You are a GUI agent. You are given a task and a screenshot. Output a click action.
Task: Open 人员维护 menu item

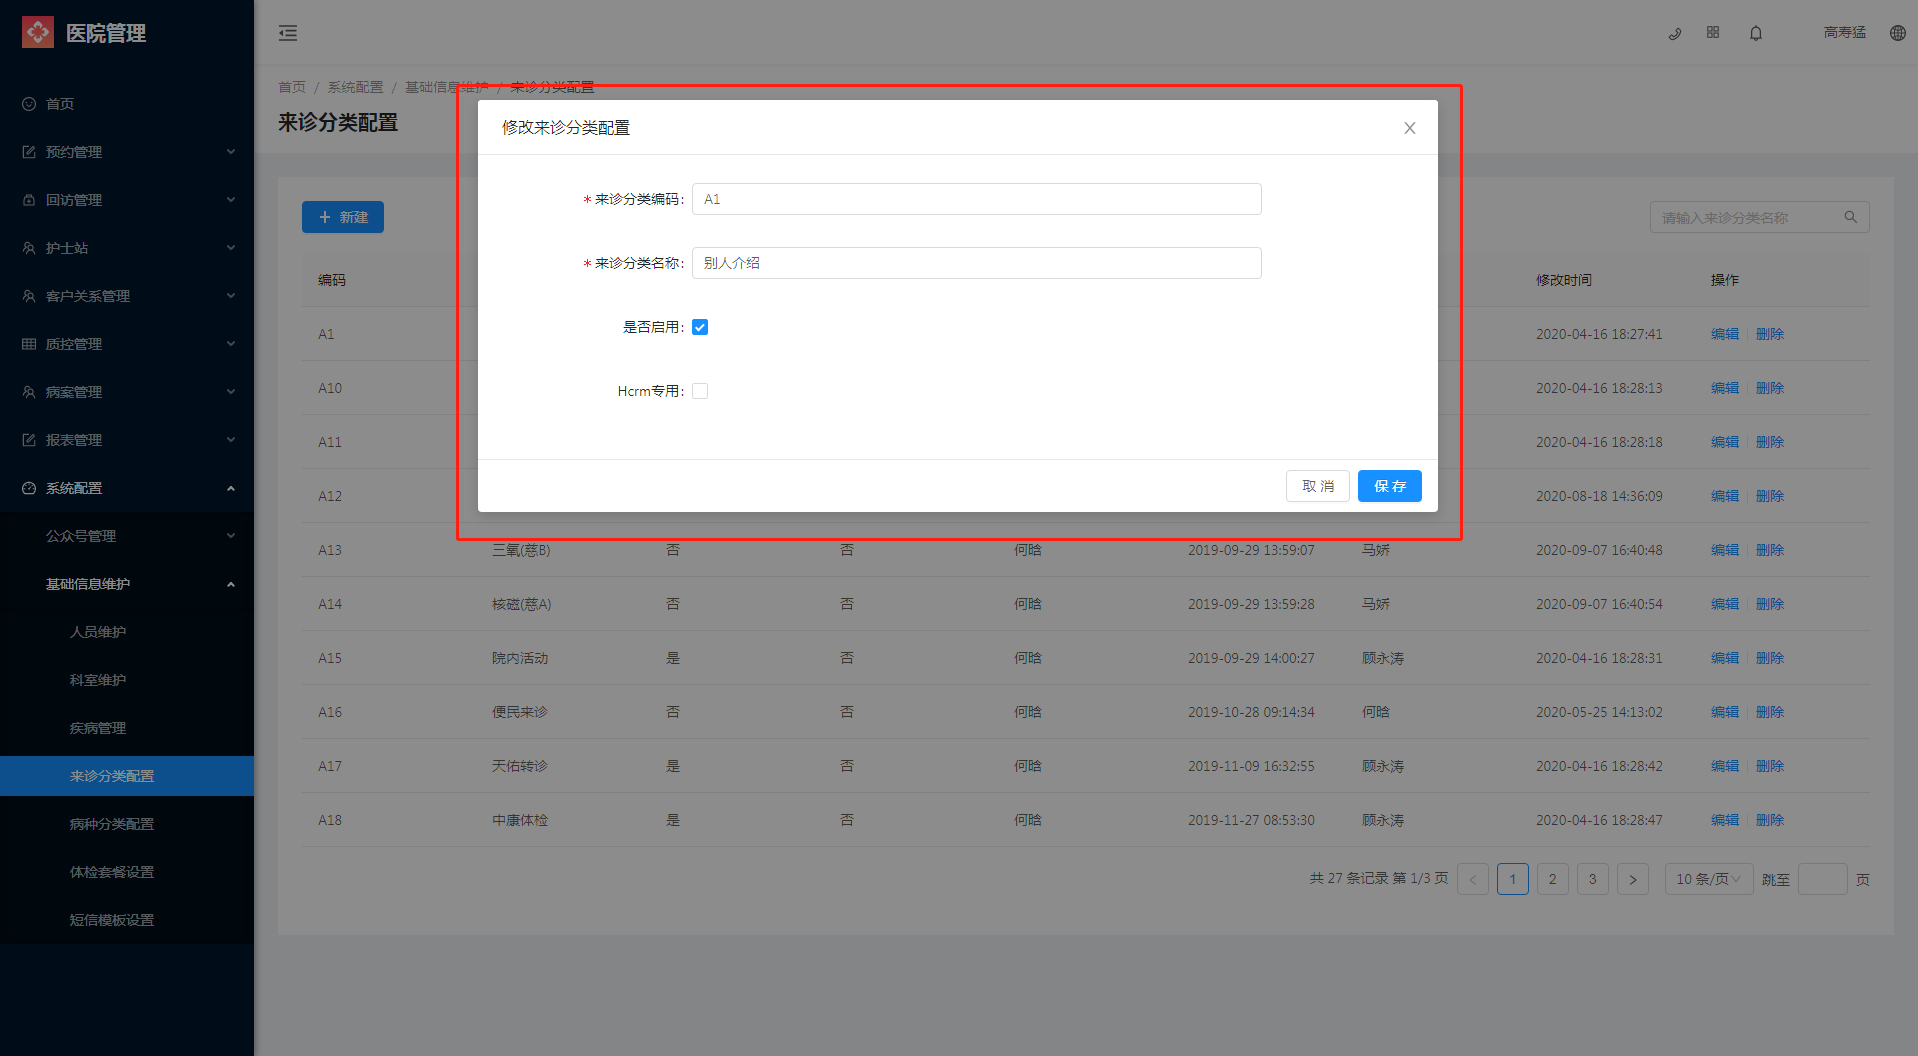point(127,632)
